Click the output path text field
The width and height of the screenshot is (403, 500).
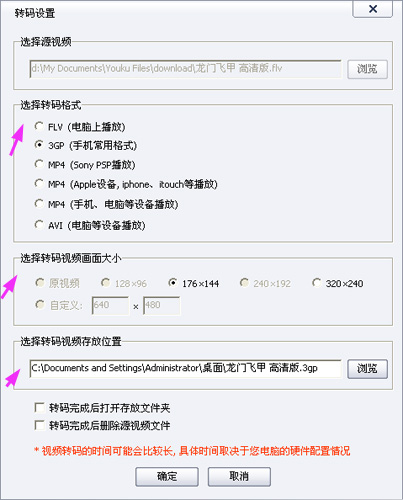coord(185,368)
